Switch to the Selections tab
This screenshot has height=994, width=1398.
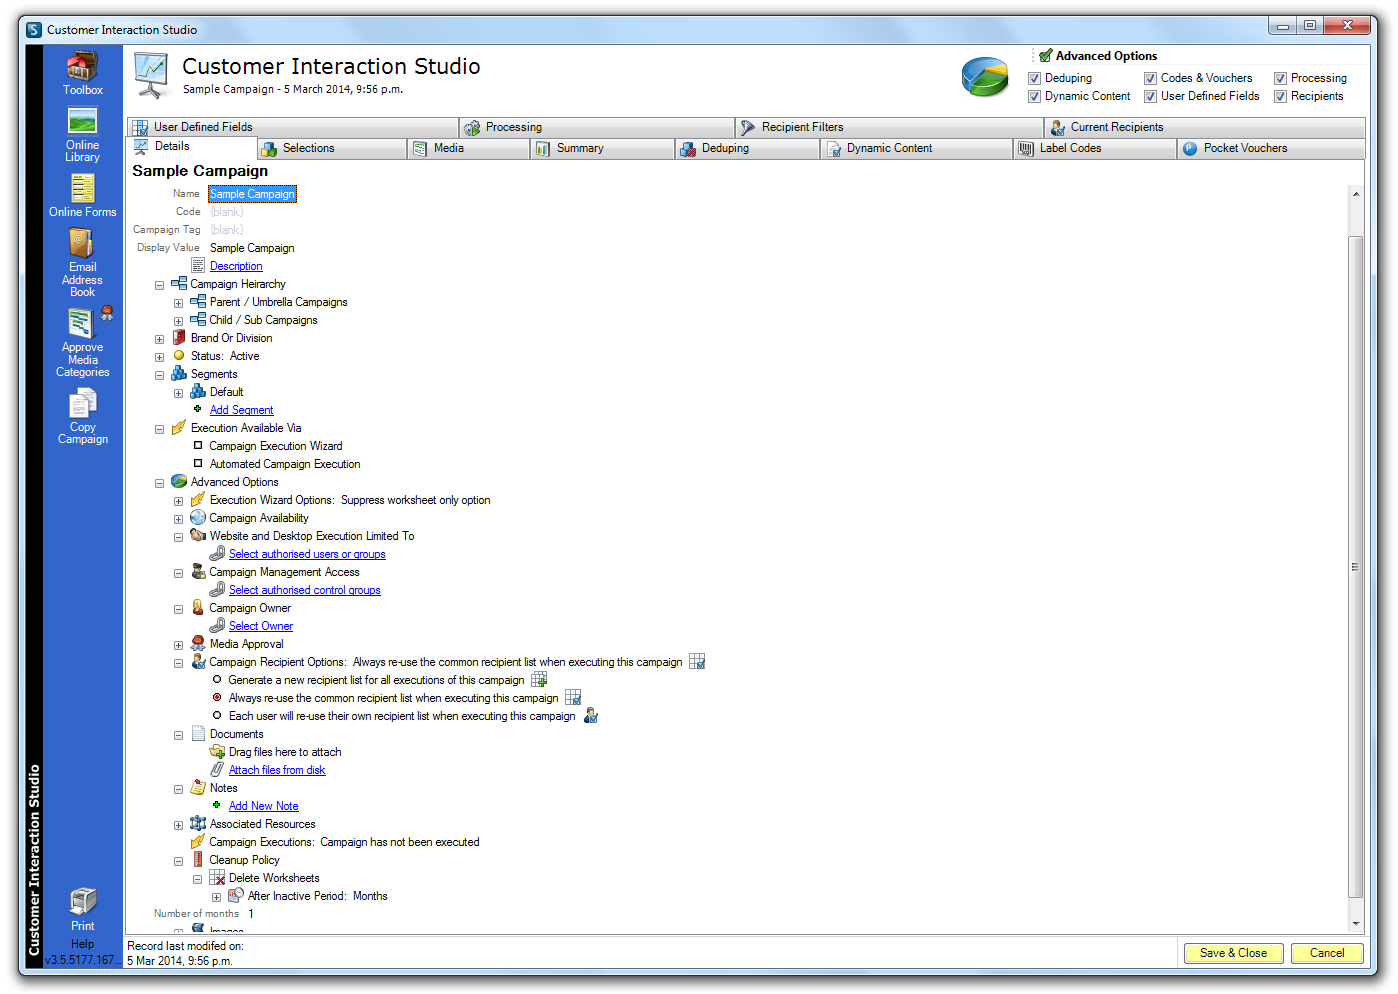coord(332,148)
